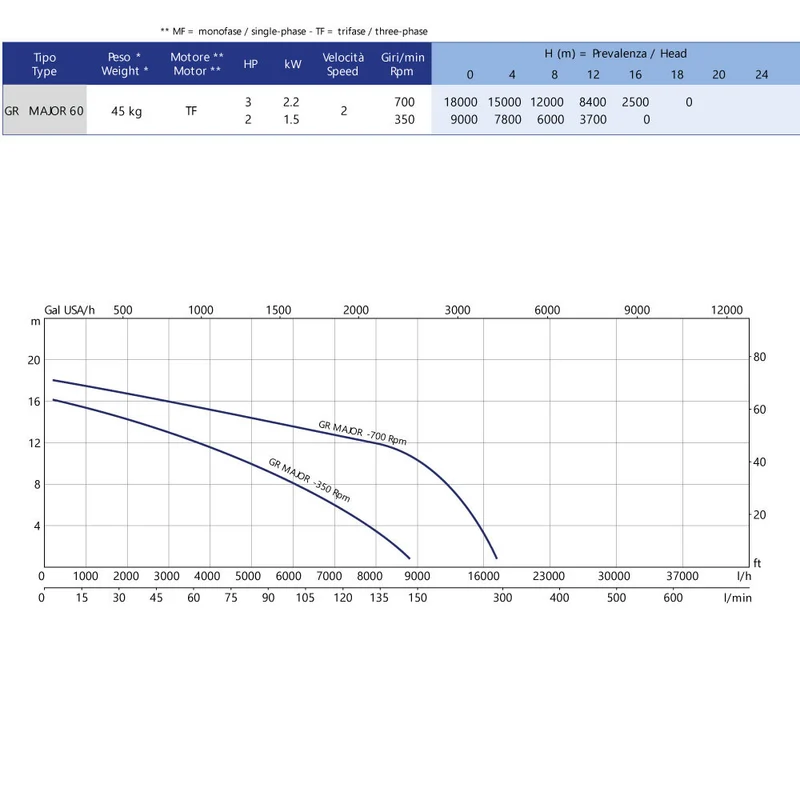Click the 80 ft axis tick label

(759, 357)
